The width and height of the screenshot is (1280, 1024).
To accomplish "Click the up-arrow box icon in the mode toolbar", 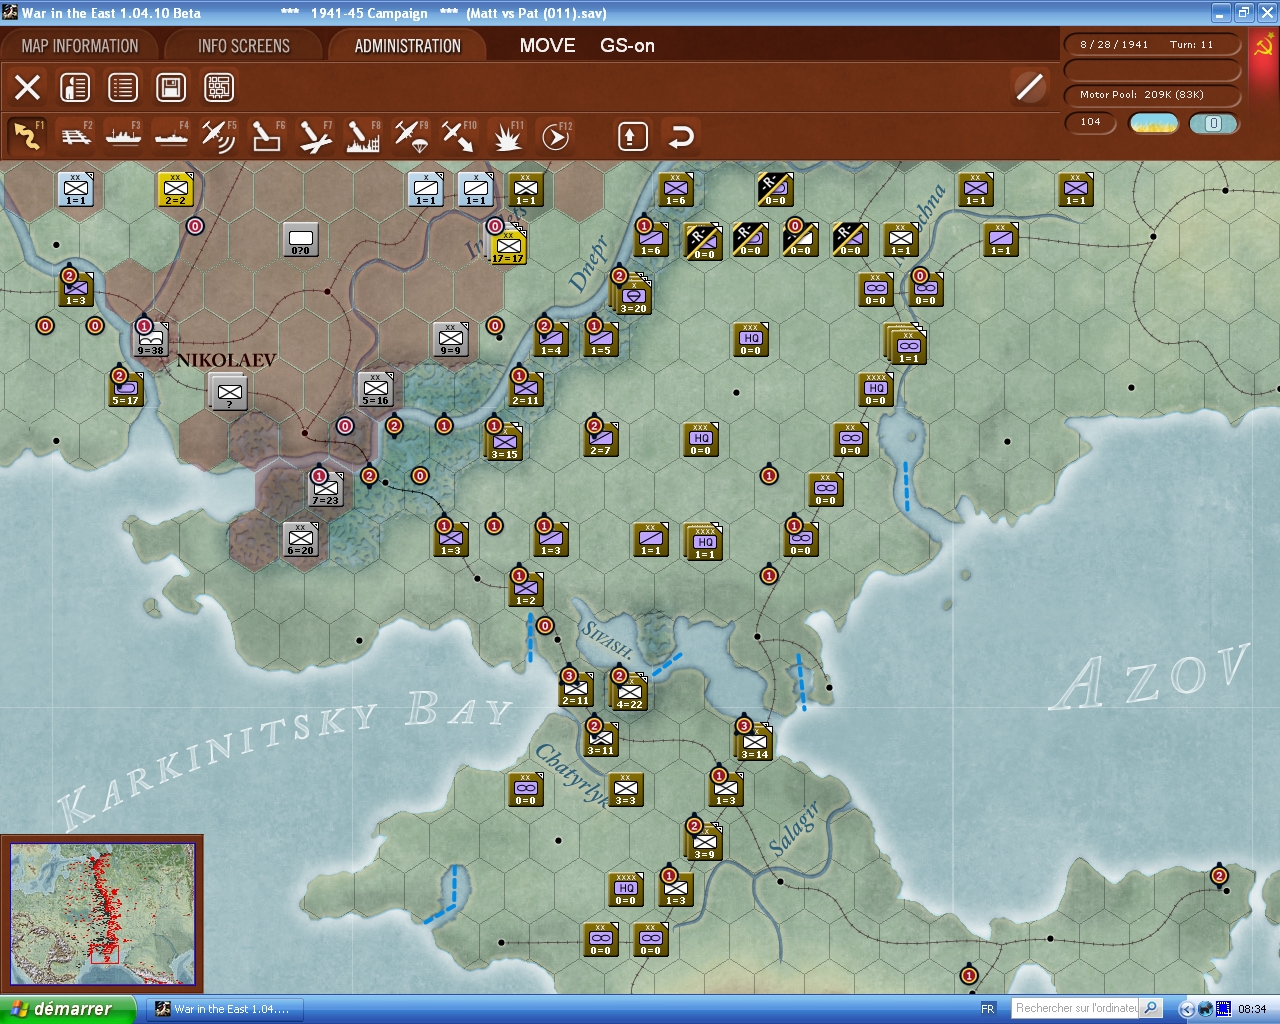I will pos(632,136).
